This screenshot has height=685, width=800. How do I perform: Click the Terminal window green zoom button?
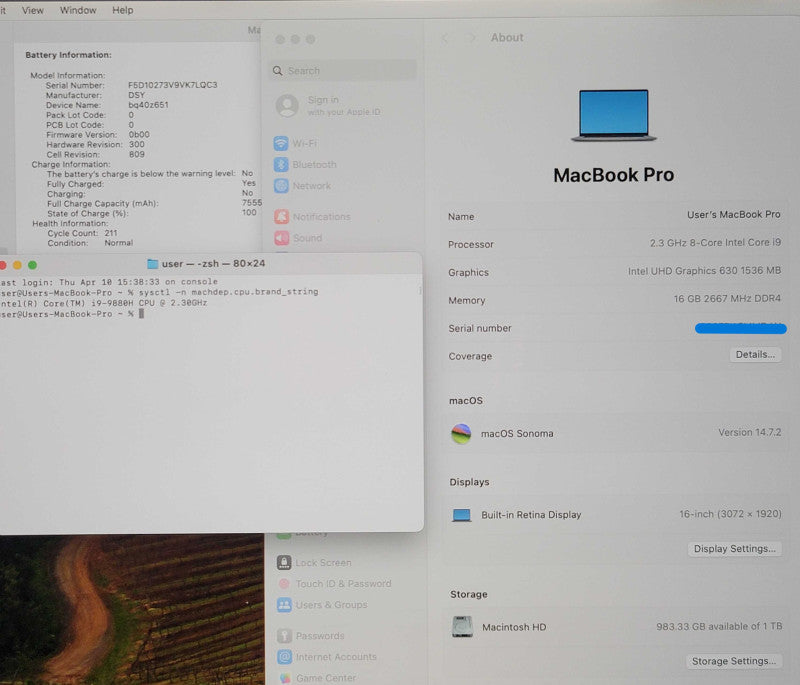33,265
